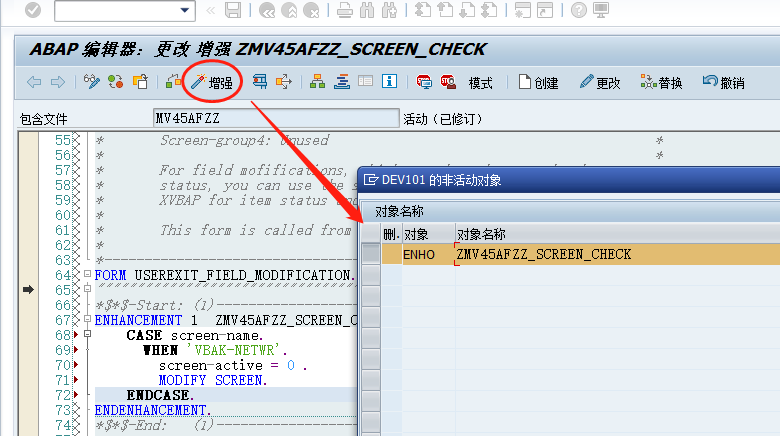Collapse the command field with « arrow

(210, 10)
